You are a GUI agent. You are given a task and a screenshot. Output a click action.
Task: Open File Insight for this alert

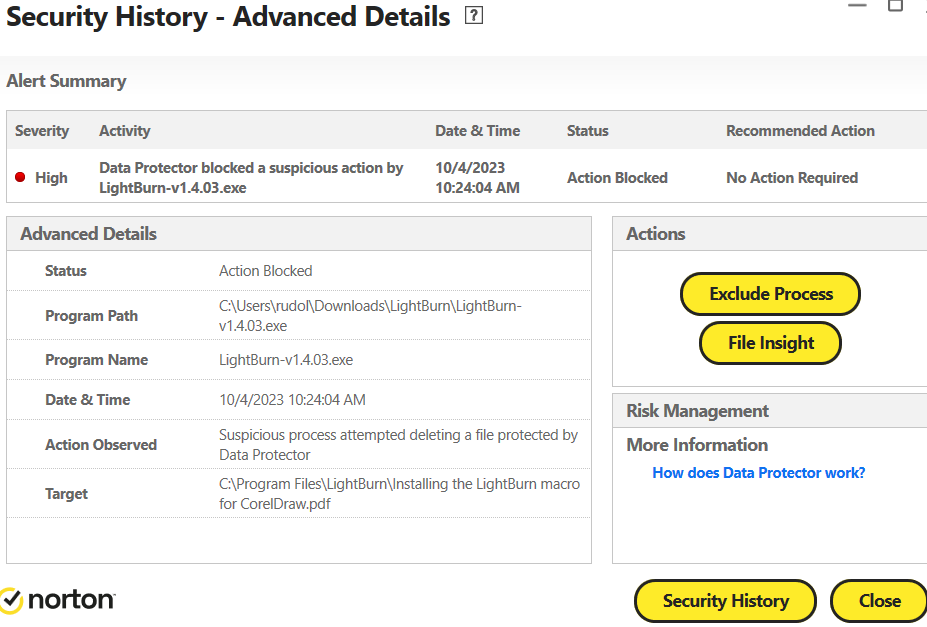(770, 343)
